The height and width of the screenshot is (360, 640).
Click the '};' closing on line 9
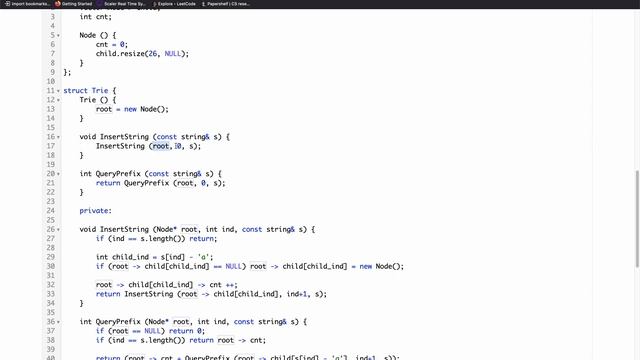click(x=67, y=72)
